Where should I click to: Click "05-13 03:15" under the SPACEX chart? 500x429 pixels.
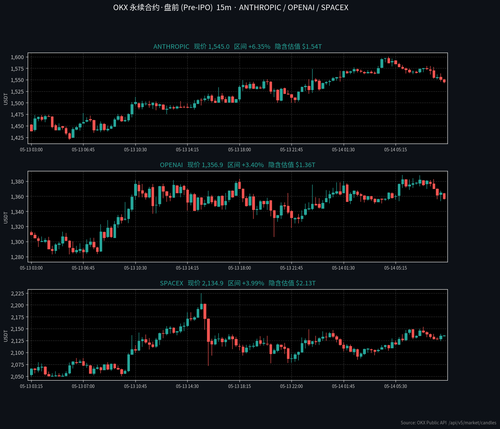[31, 386]
